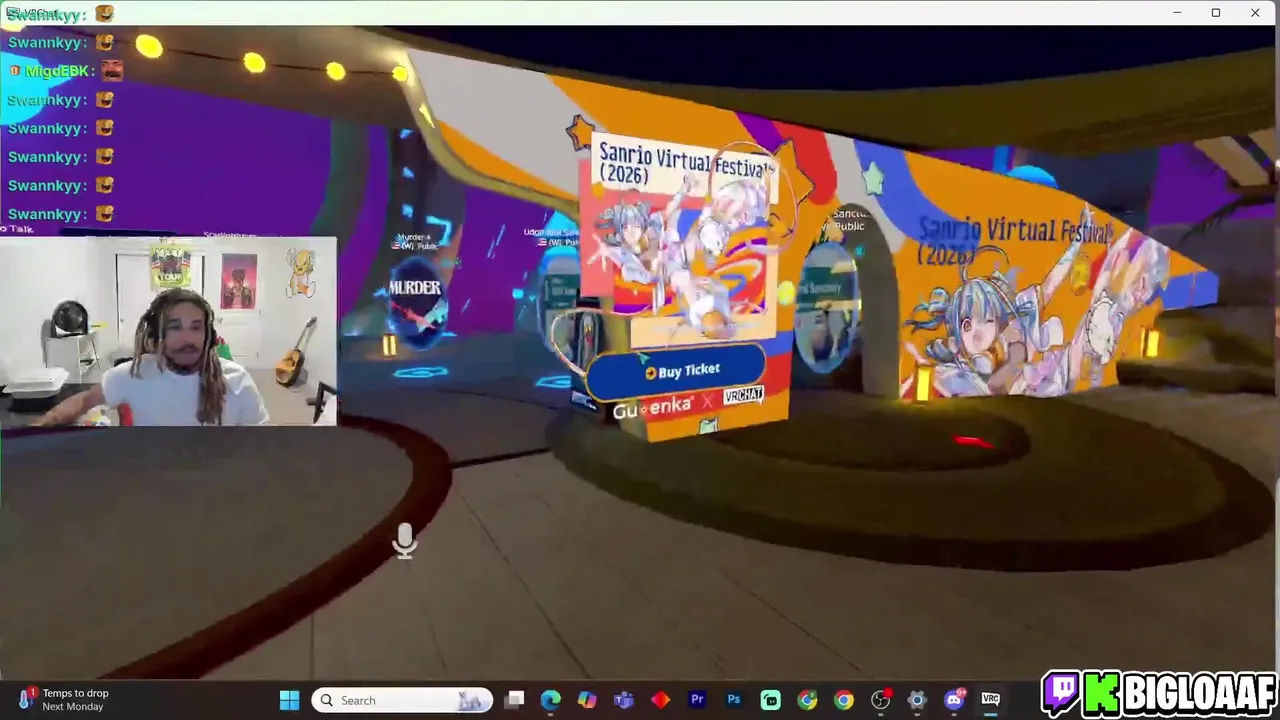Screen dimensions: 1280x720
Task: Click the taskbar Search box
Action: tap(402, 700)
